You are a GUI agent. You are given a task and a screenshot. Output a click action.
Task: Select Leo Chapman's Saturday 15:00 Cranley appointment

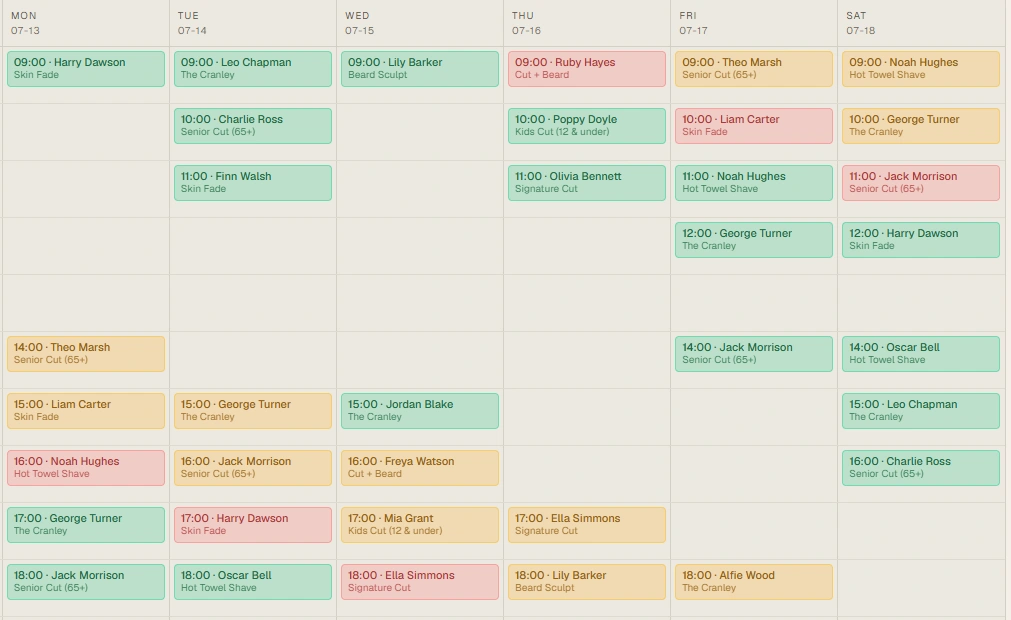tap(921, 411)
